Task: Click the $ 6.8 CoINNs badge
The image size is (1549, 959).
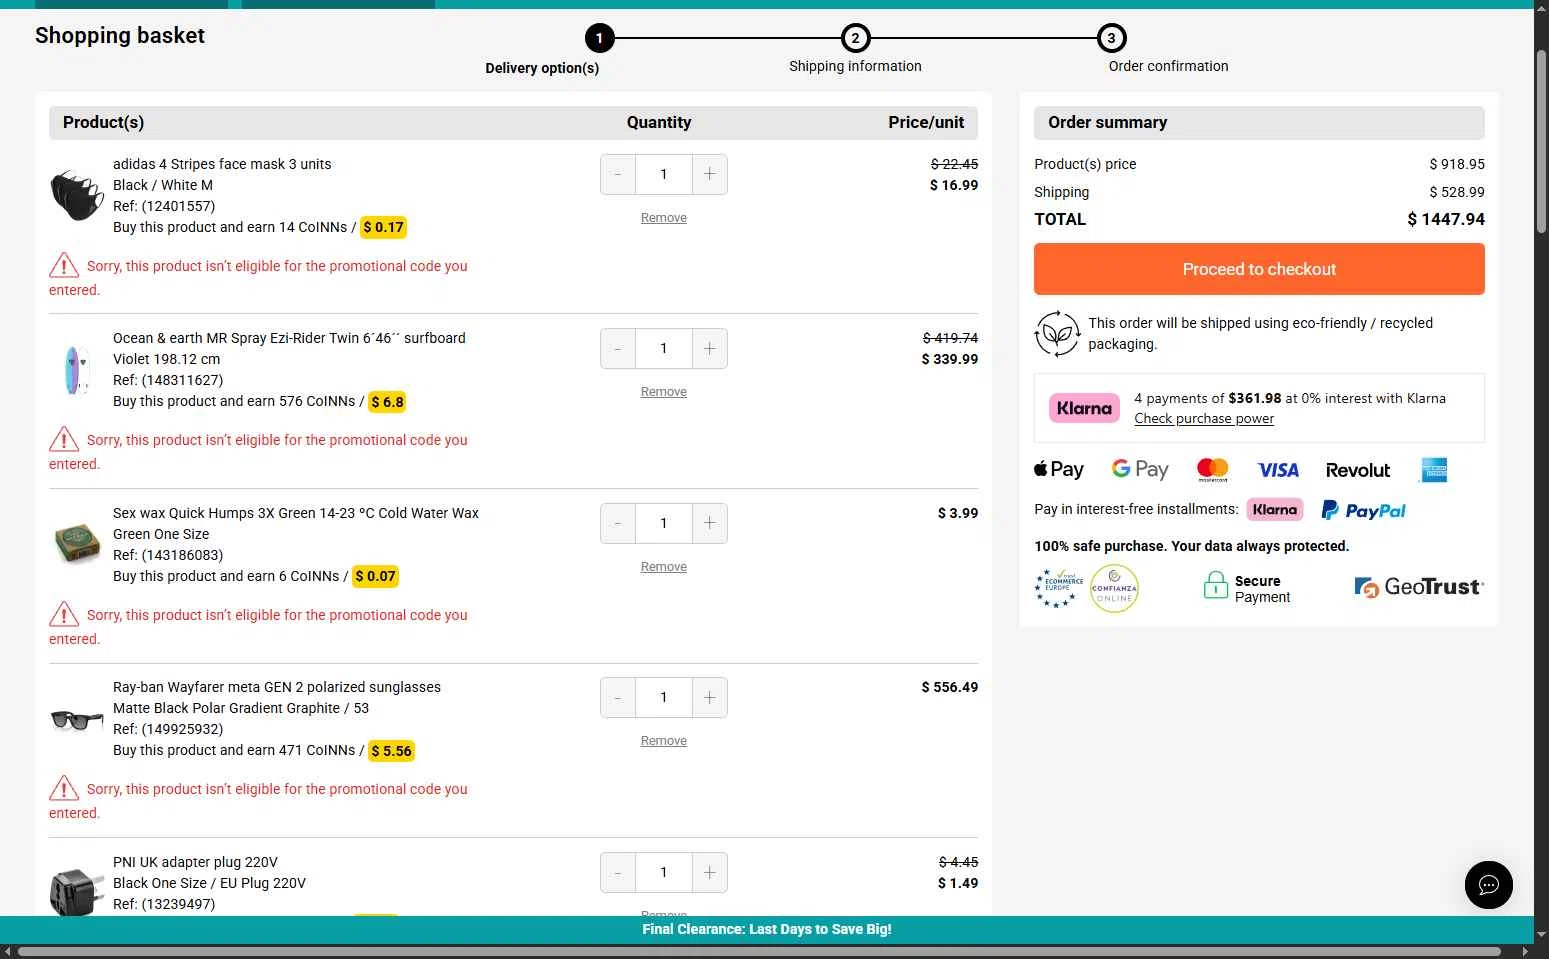Action: (387, 402)
